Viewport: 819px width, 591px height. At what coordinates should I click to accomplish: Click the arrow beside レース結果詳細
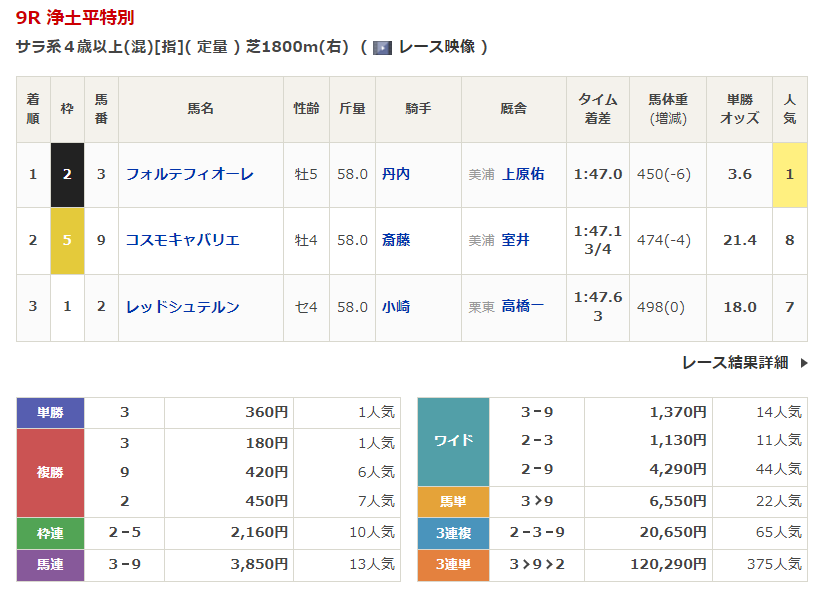coord(803,363)
